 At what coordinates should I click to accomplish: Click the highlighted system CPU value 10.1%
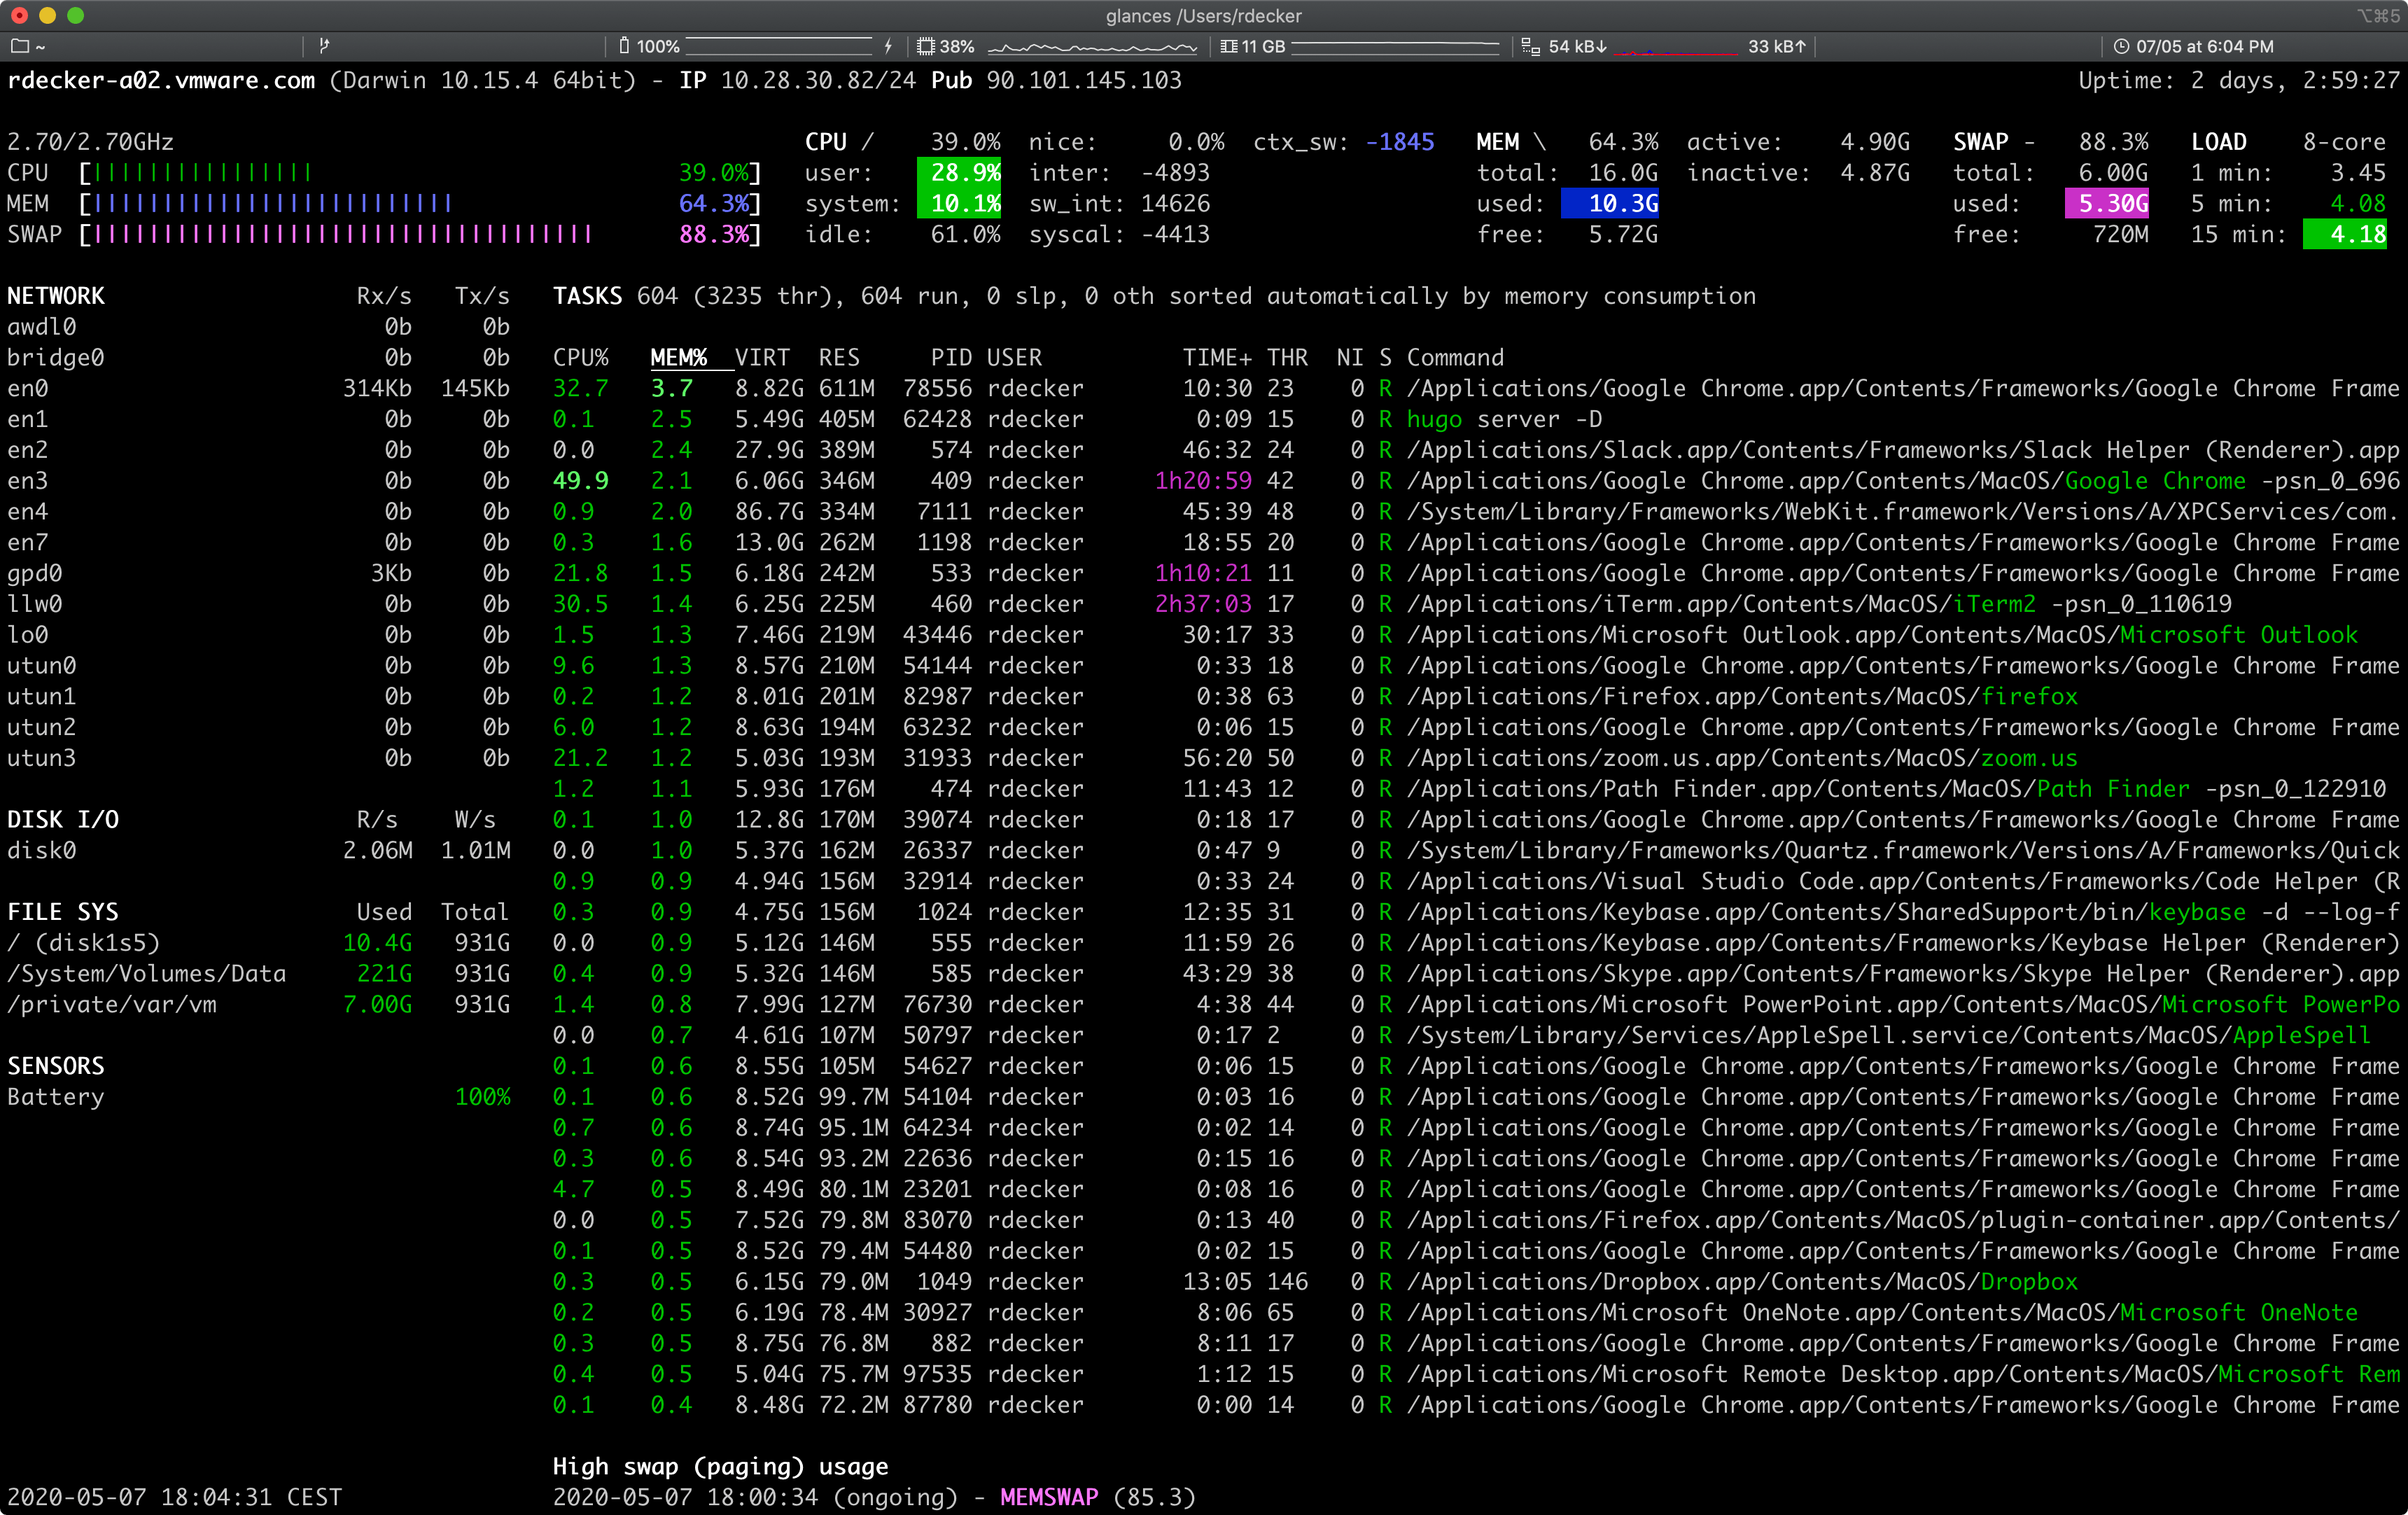pos(960,204)
